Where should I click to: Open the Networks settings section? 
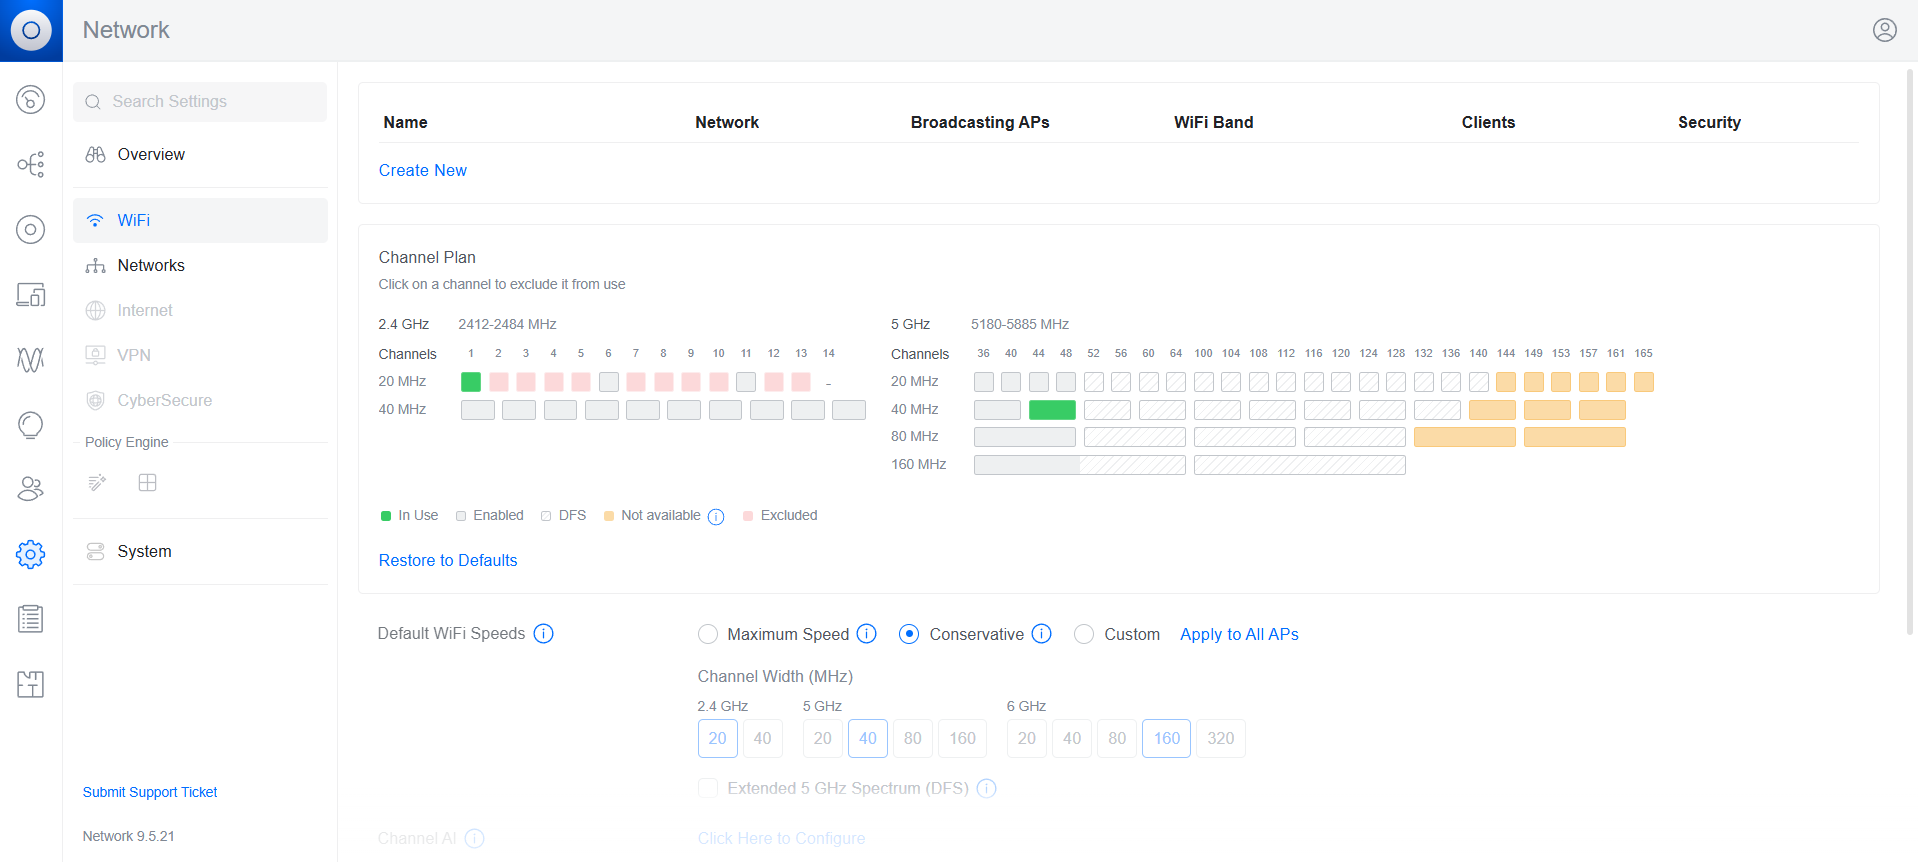(151, 265)
